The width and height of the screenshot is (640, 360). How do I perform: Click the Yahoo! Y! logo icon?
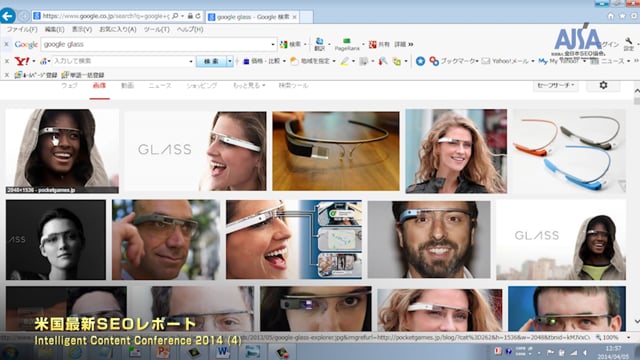(22, 61)
